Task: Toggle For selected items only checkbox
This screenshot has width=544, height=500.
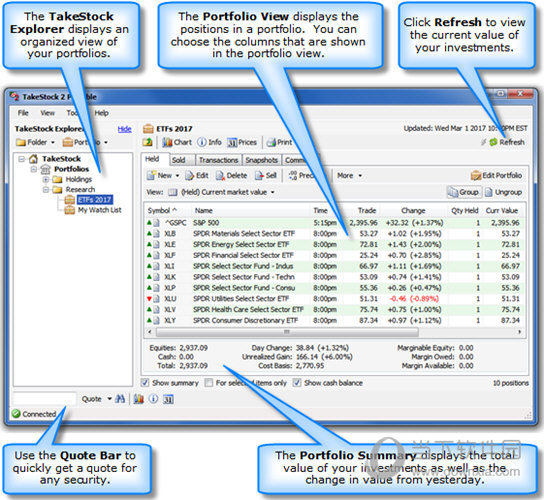Action: 209,383
